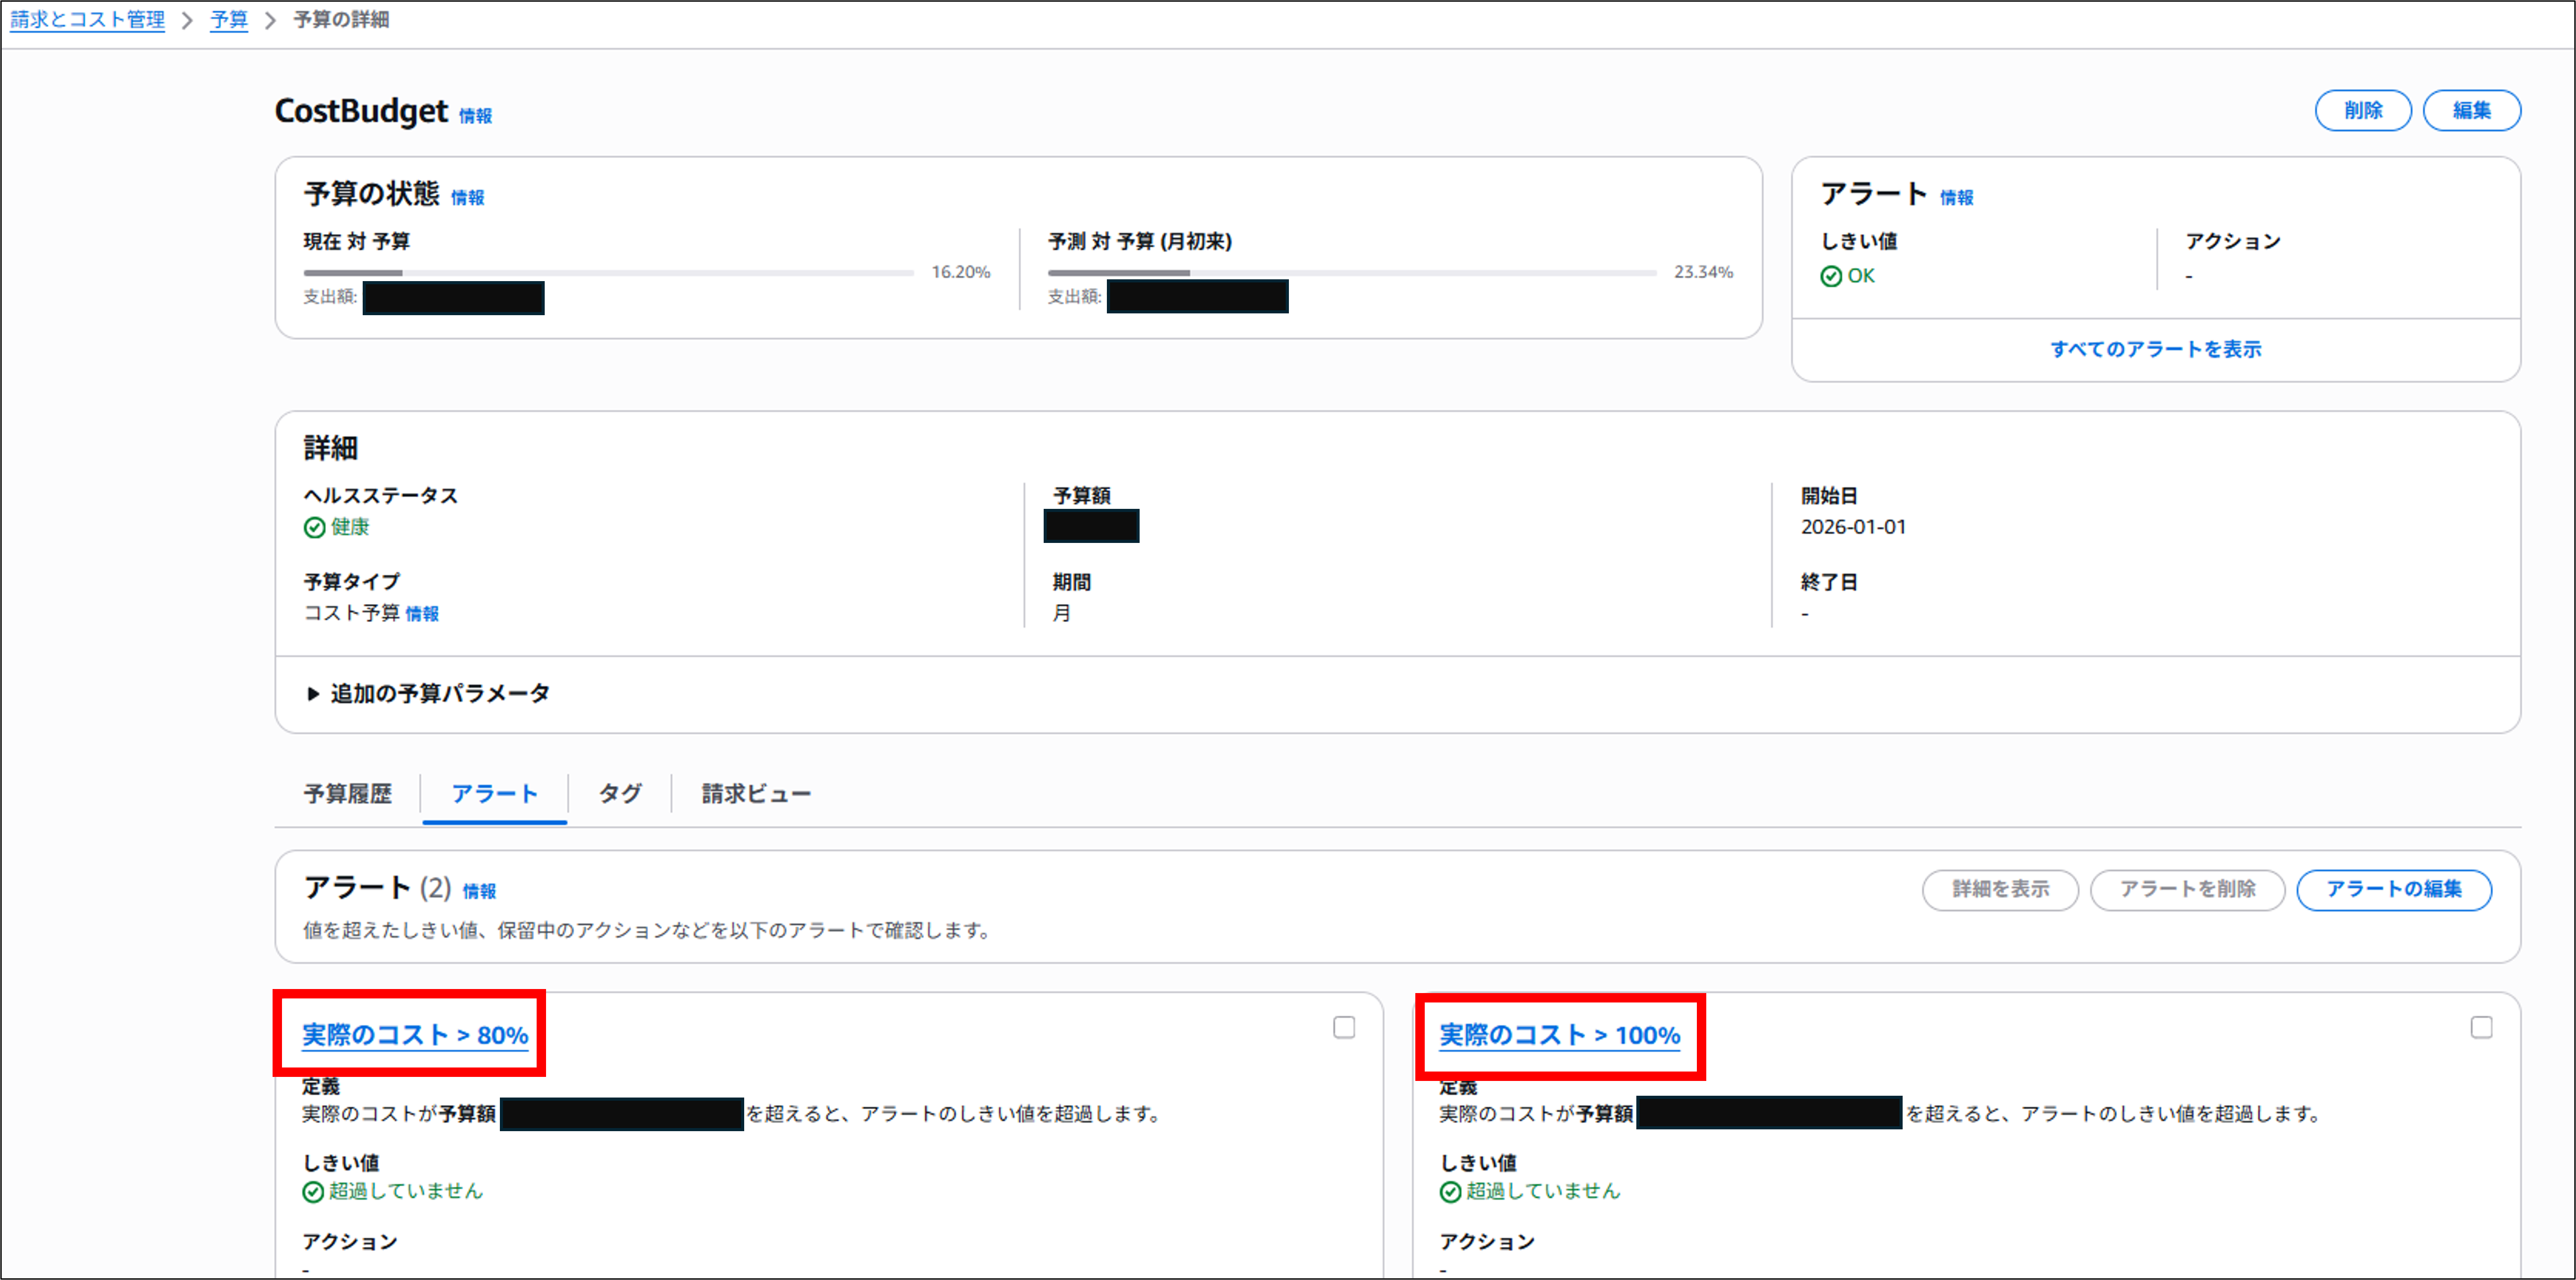Click すべてのアラートを表示
Viewport: 2576px width, 1280px height.
2156,349
